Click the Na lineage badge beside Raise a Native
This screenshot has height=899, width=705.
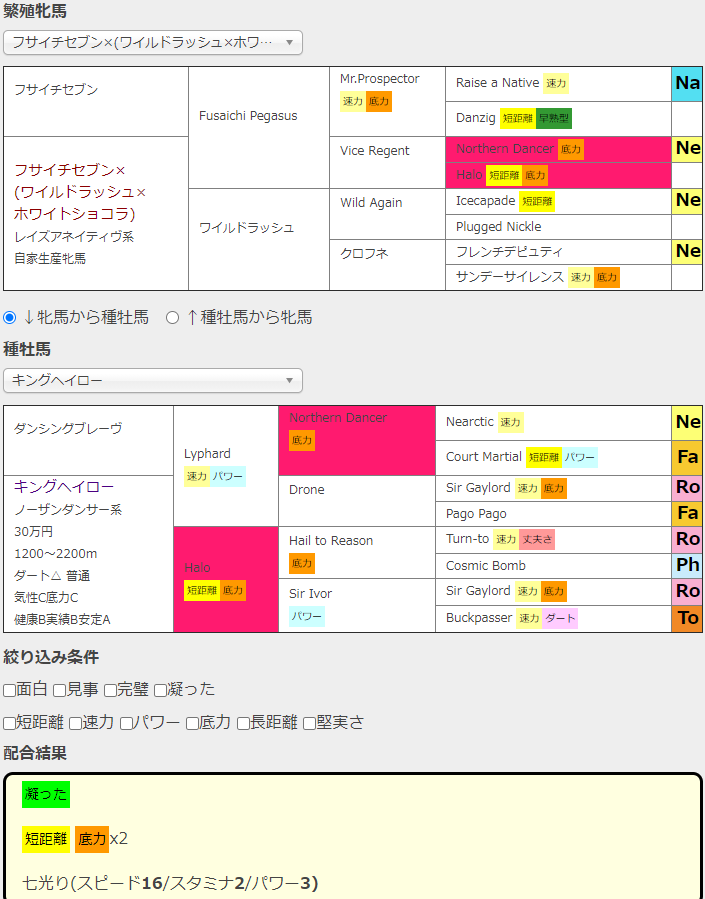(x=686, y=84)
